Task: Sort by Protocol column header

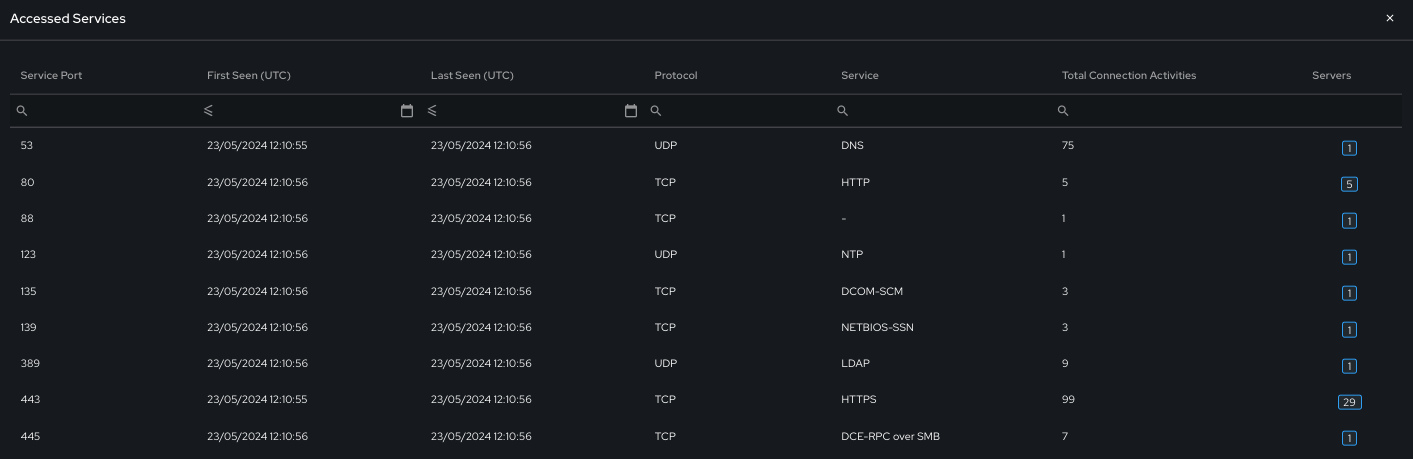Action: click(676, 76)
